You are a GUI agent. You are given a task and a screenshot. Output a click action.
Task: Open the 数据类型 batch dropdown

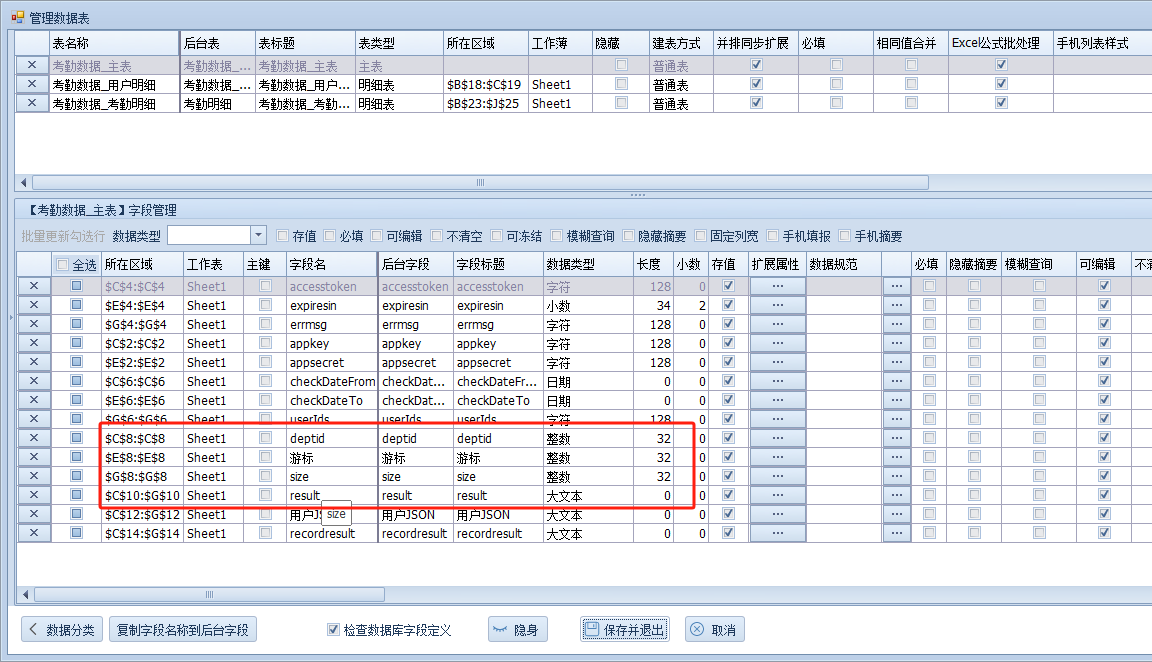click(258, 235)
